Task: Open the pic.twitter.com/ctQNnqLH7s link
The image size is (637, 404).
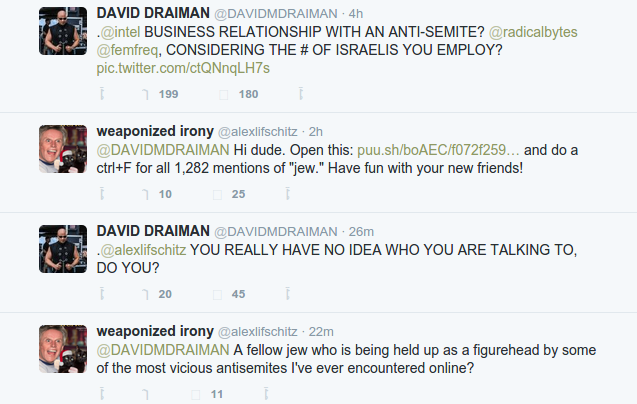Action: point(183,68)
